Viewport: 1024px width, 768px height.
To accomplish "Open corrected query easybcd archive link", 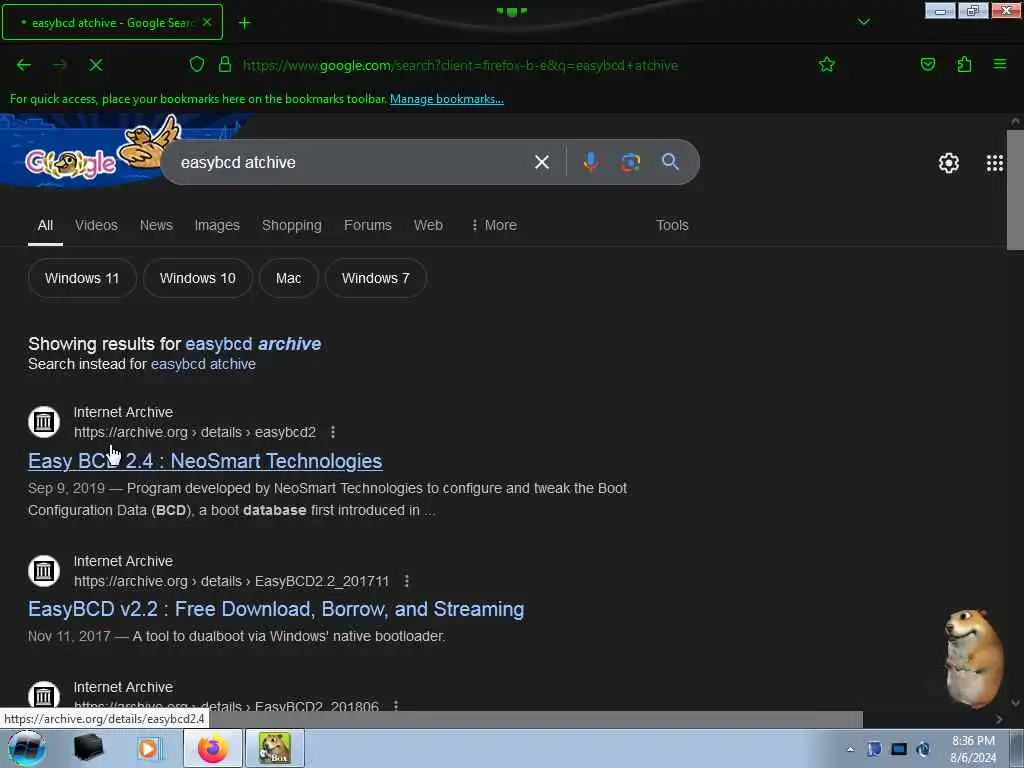I will click(253, 344).
